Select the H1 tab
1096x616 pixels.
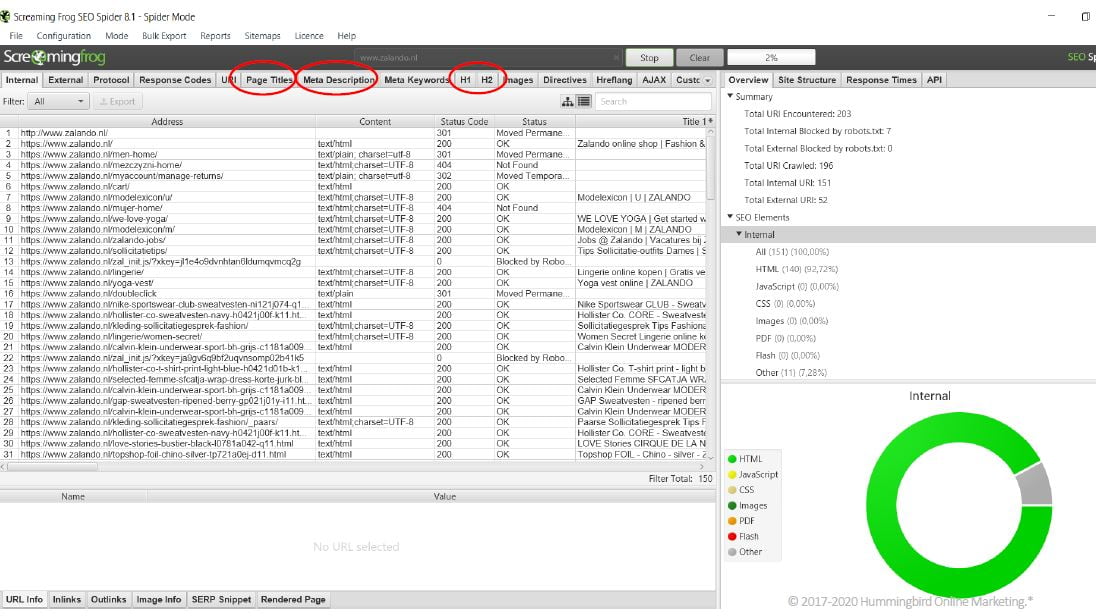pos(466,80)
